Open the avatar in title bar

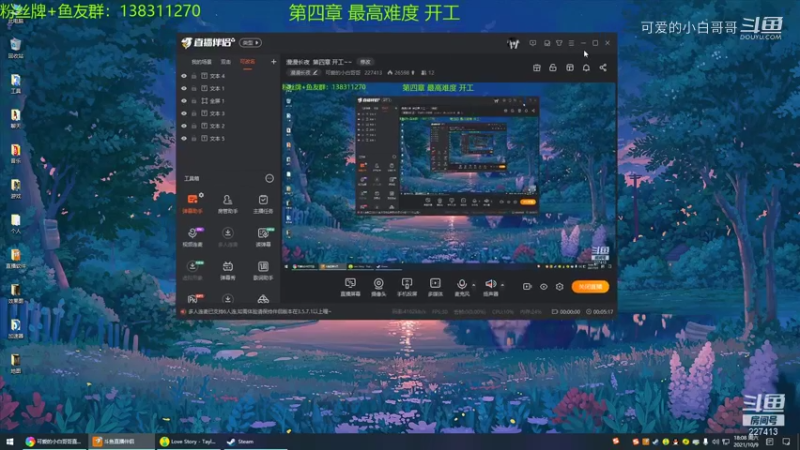point(513,44)
